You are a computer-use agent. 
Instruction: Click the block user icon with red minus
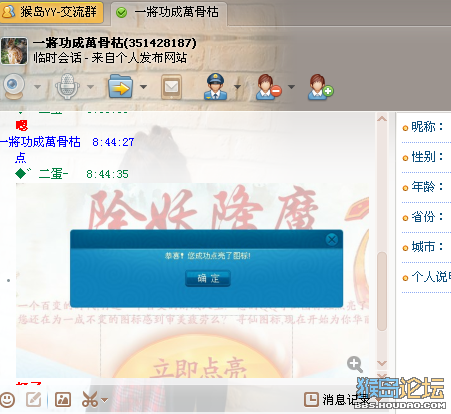268,87
